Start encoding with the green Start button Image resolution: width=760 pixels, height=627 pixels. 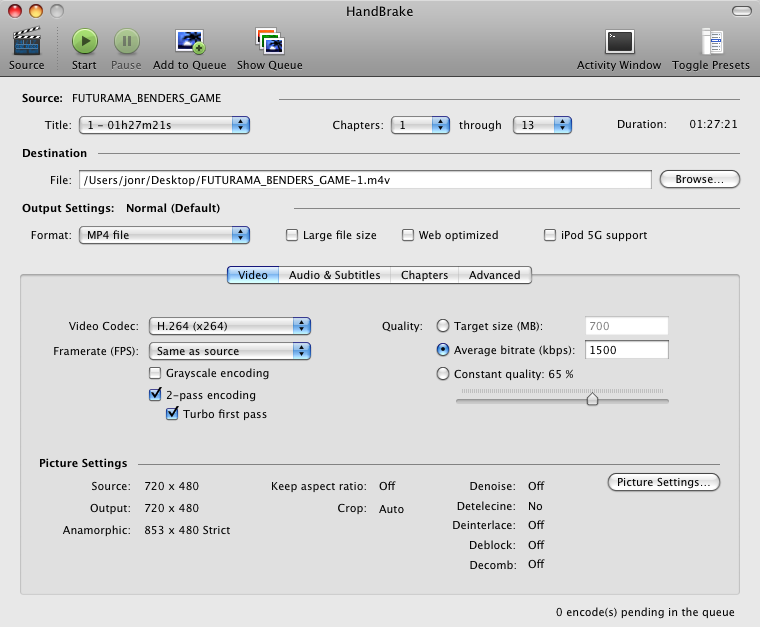(84, 42)
